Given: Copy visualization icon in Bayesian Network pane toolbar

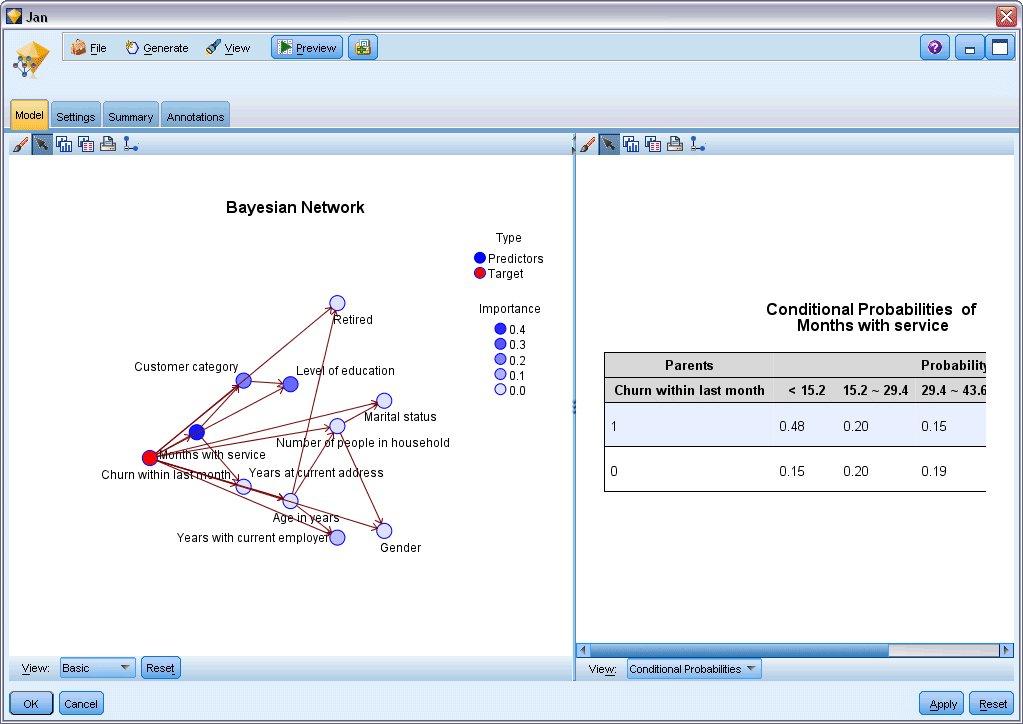Looking at the screenshot, I should (x=64, y=144).
